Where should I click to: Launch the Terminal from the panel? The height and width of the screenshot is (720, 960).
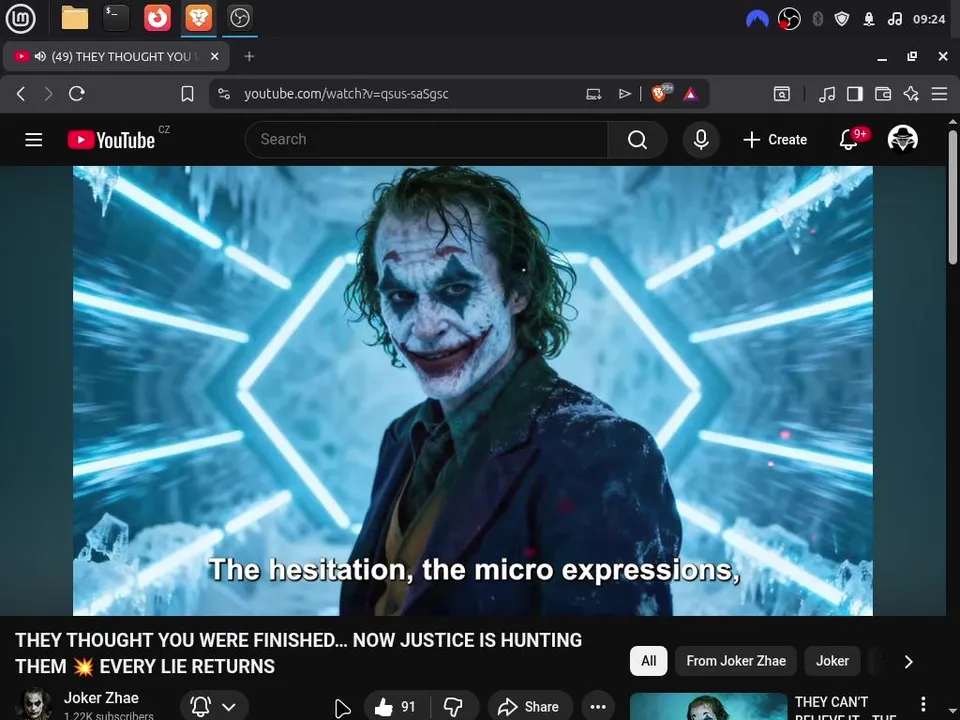116,18
